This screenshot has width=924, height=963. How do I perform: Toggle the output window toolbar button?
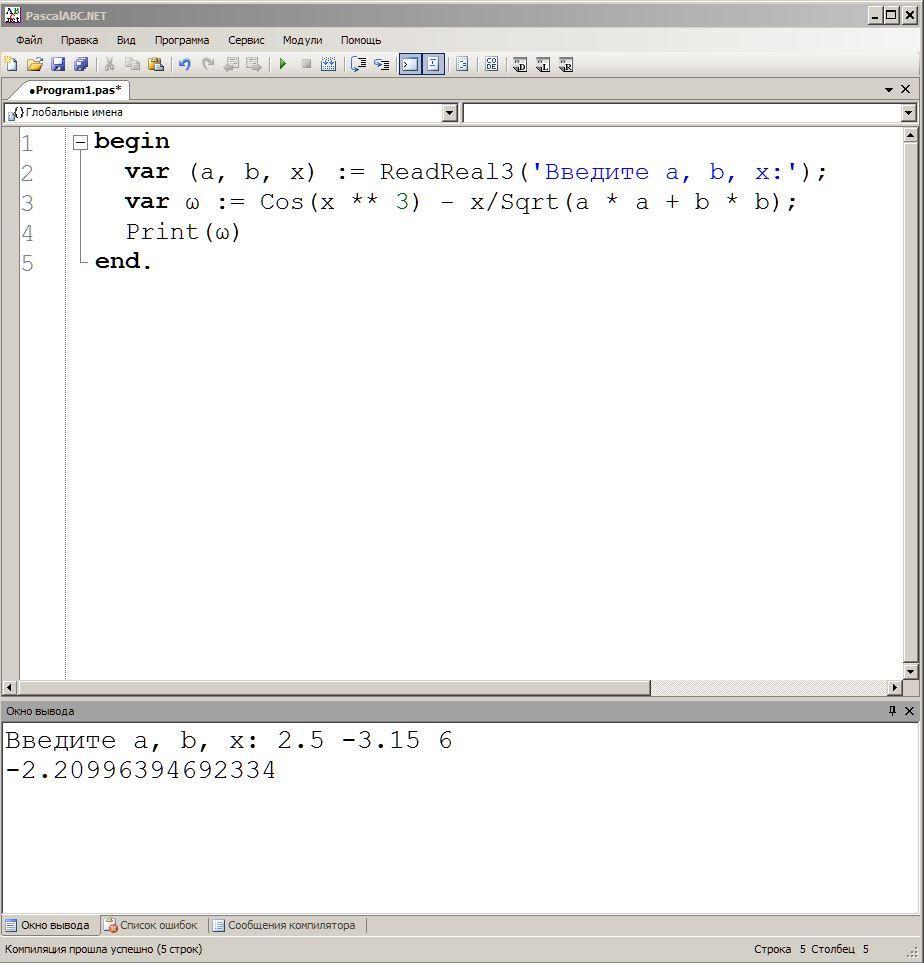pos(410,64)
